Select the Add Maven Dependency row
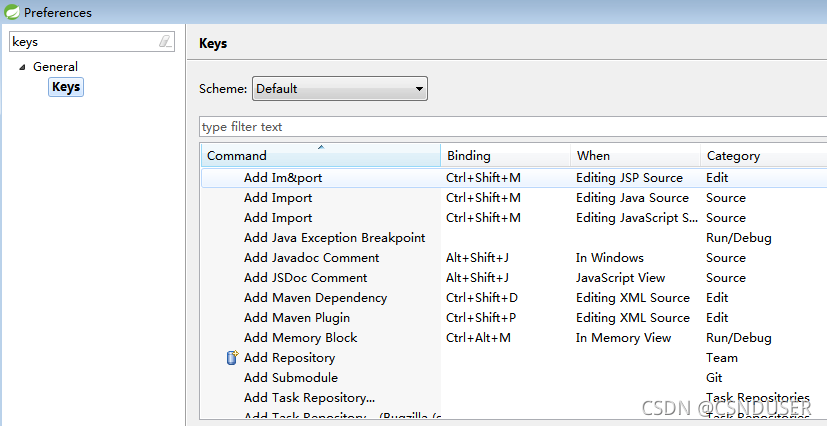The height and width of the screenshot is (426, 827). 514,298
